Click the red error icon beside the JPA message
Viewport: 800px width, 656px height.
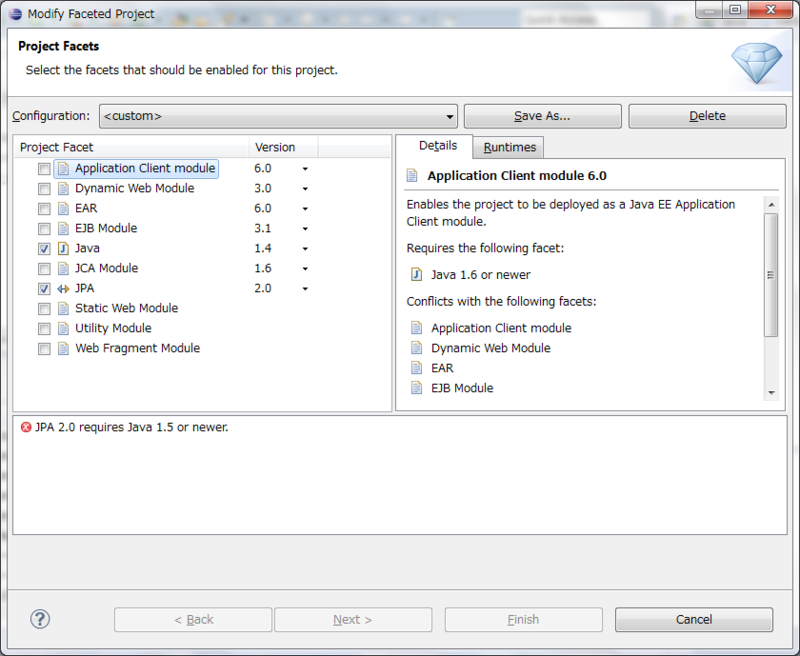[26, 427]
